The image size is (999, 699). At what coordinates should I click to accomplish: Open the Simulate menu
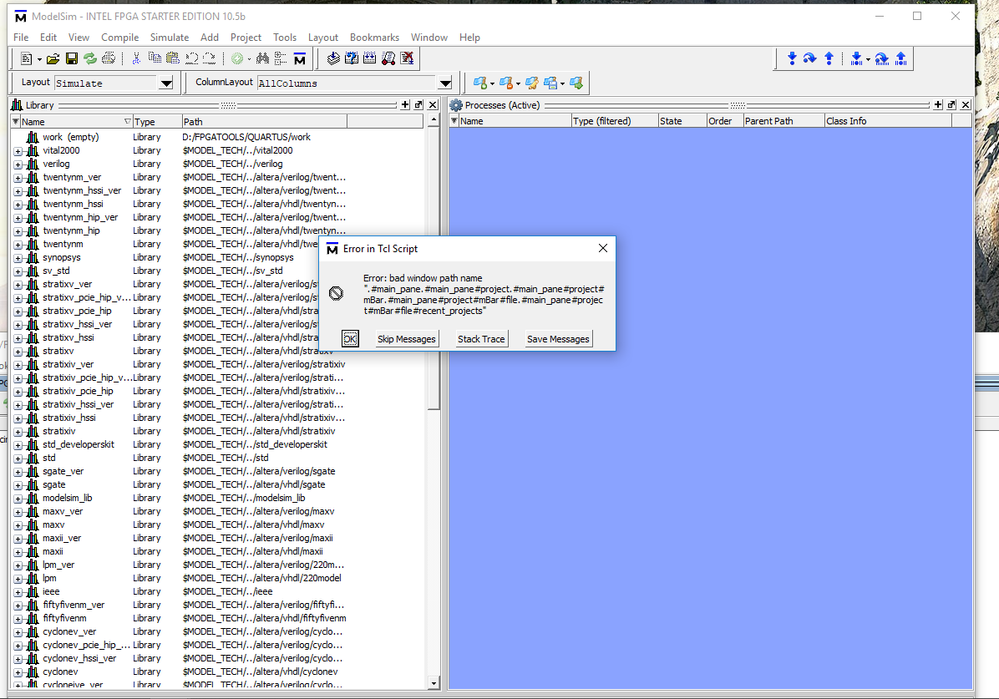click(x=169, y=37)
